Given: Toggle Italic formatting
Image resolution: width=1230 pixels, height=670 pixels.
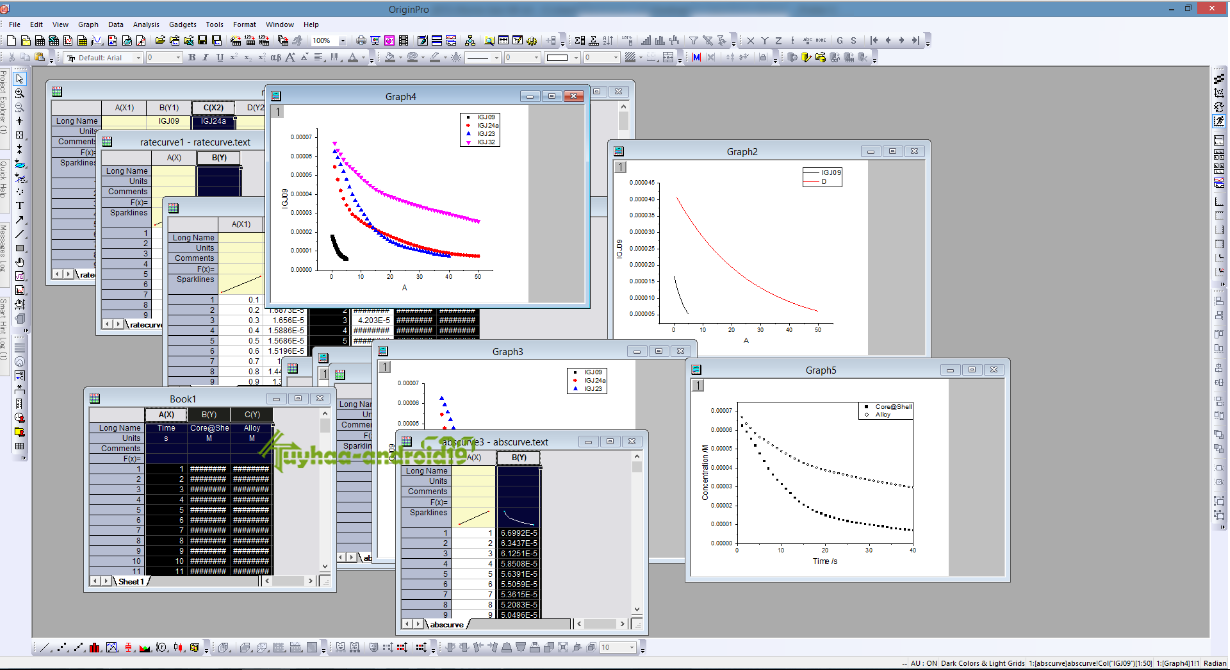Looking at the screenshot, I should click(205, 58).
